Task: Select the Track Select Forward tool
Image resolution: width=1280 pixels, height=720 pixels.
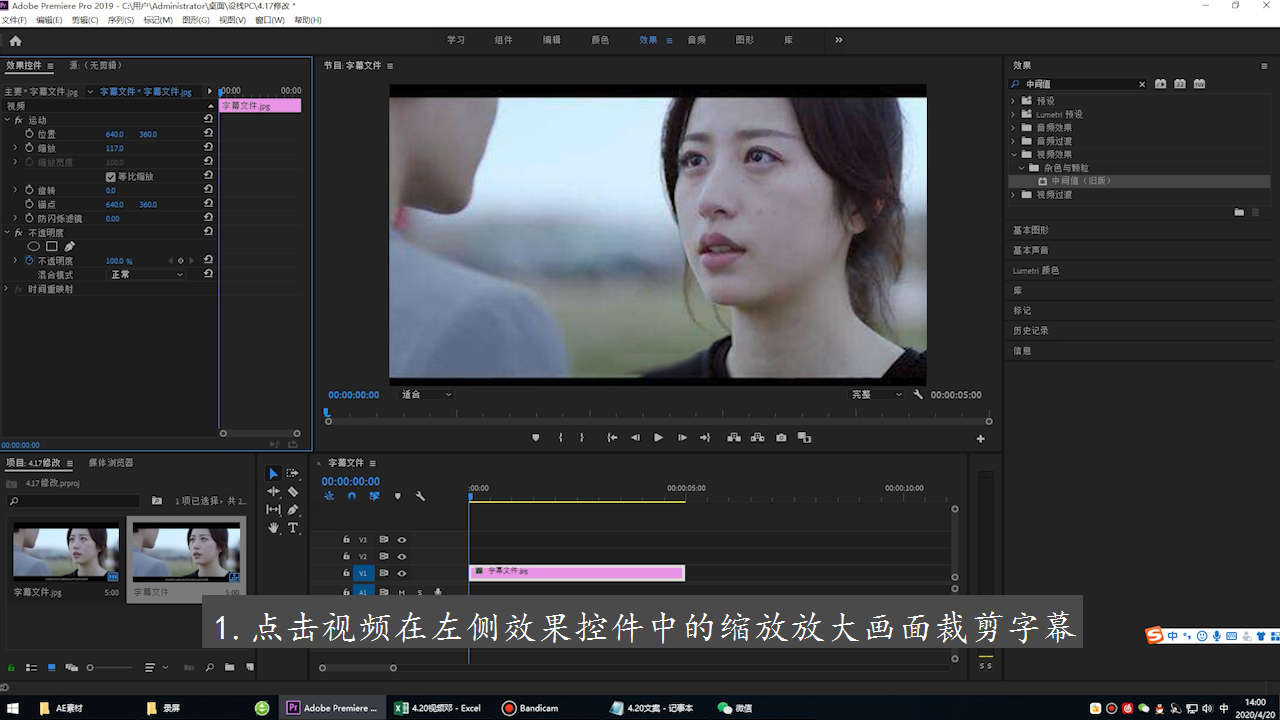Action: pos(293,473)
